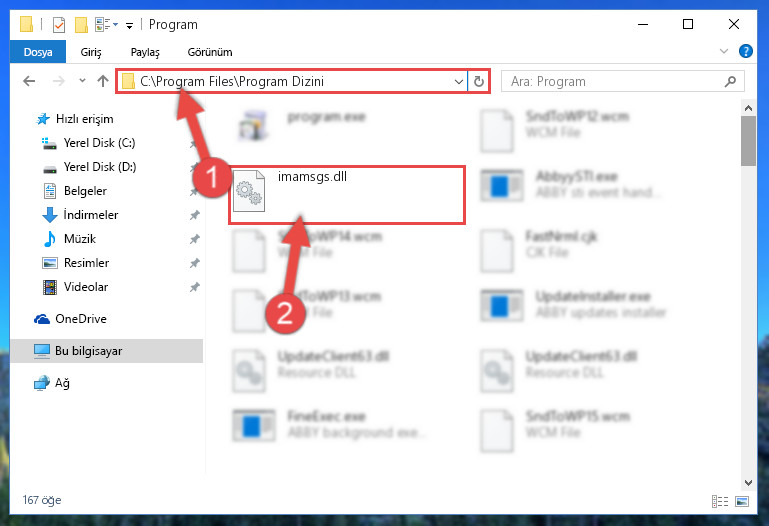
Task: Expand the ribbon with chevron
Action: click(x=723, y=51)
